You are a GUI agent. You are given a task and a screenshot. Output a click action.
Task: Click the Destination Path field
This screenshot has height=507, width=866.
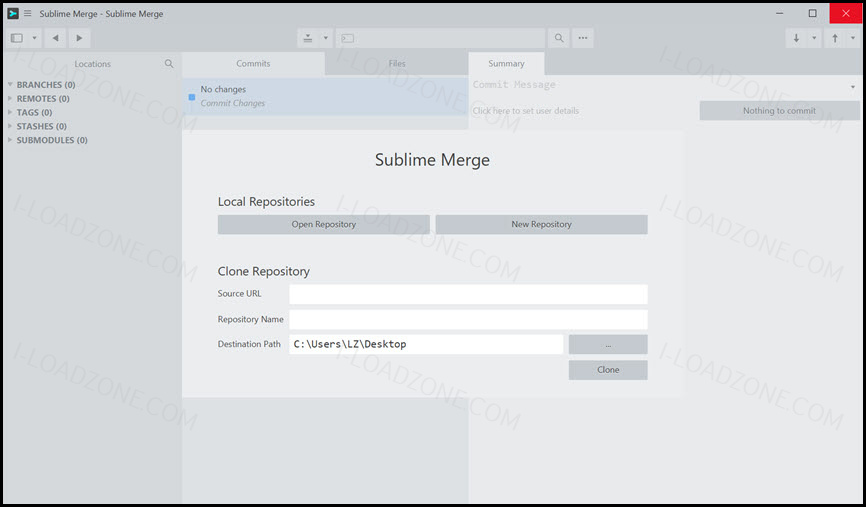click(426, 344)
